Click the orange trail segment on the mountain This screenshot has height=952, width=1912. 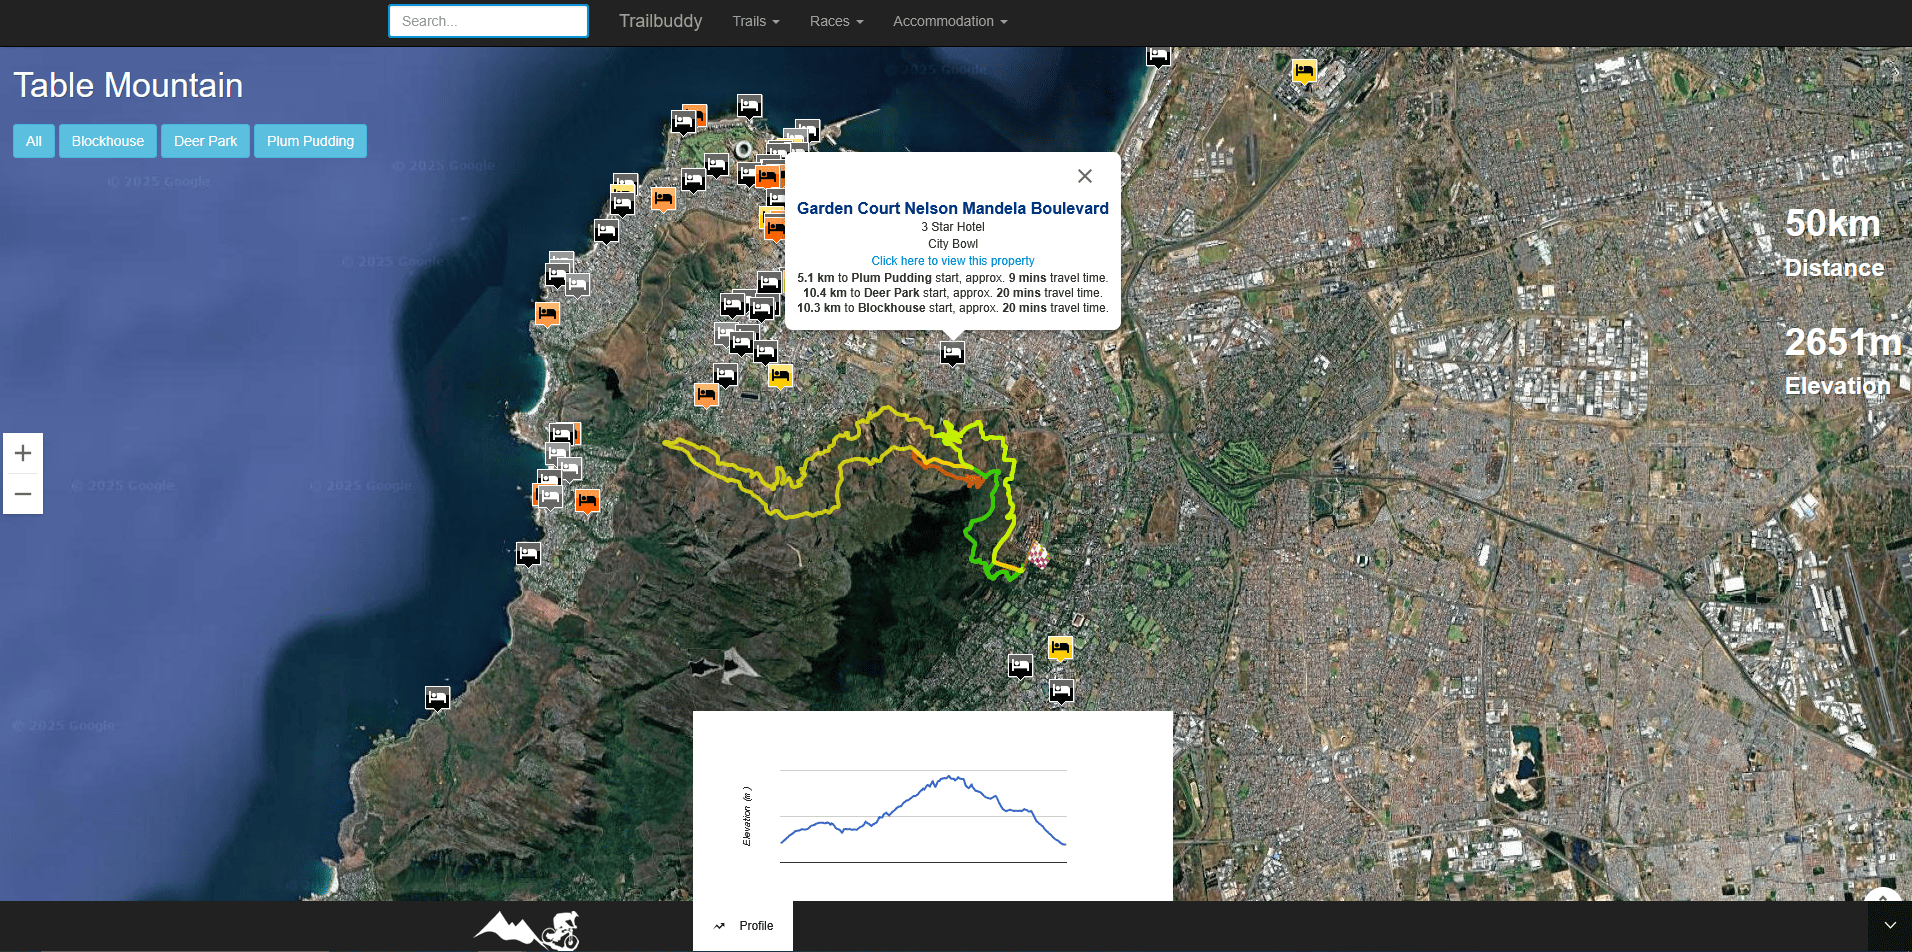(945, 469)
